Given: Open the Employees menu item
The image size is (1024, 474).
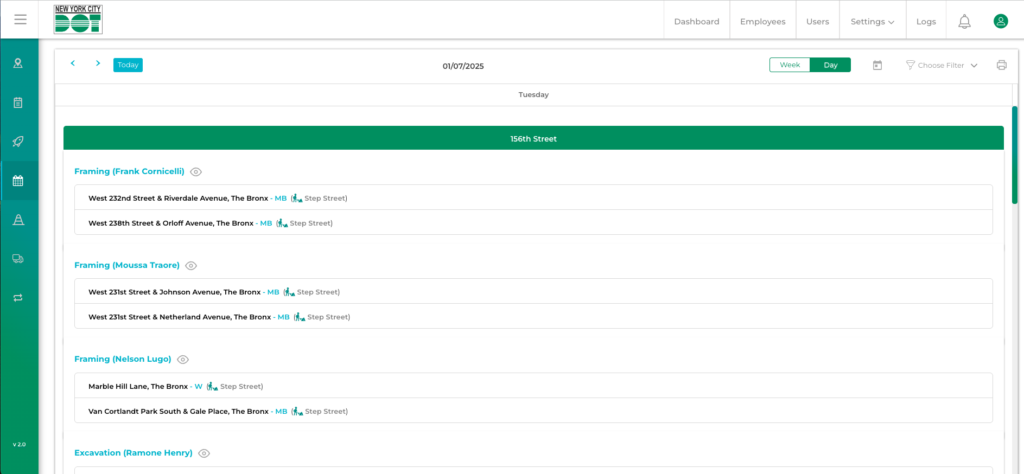Looking at the screenshot, I should point(762,21).
